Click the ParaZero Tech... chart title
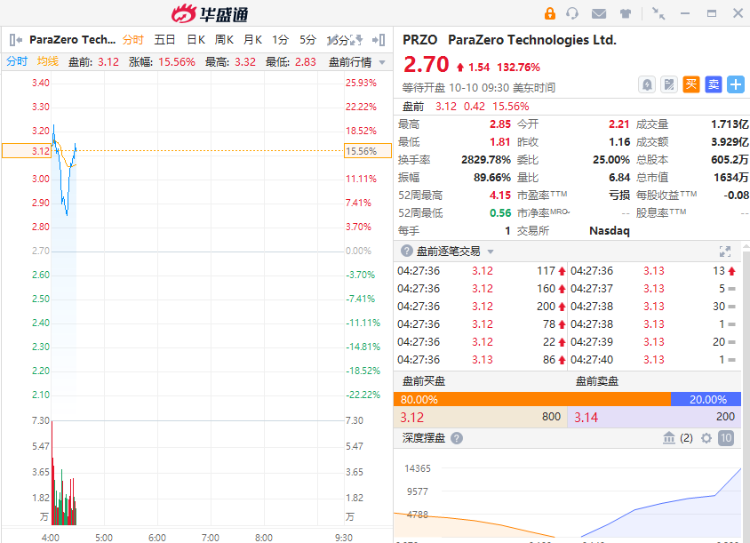Screen dimensions: 750x543 72,40
